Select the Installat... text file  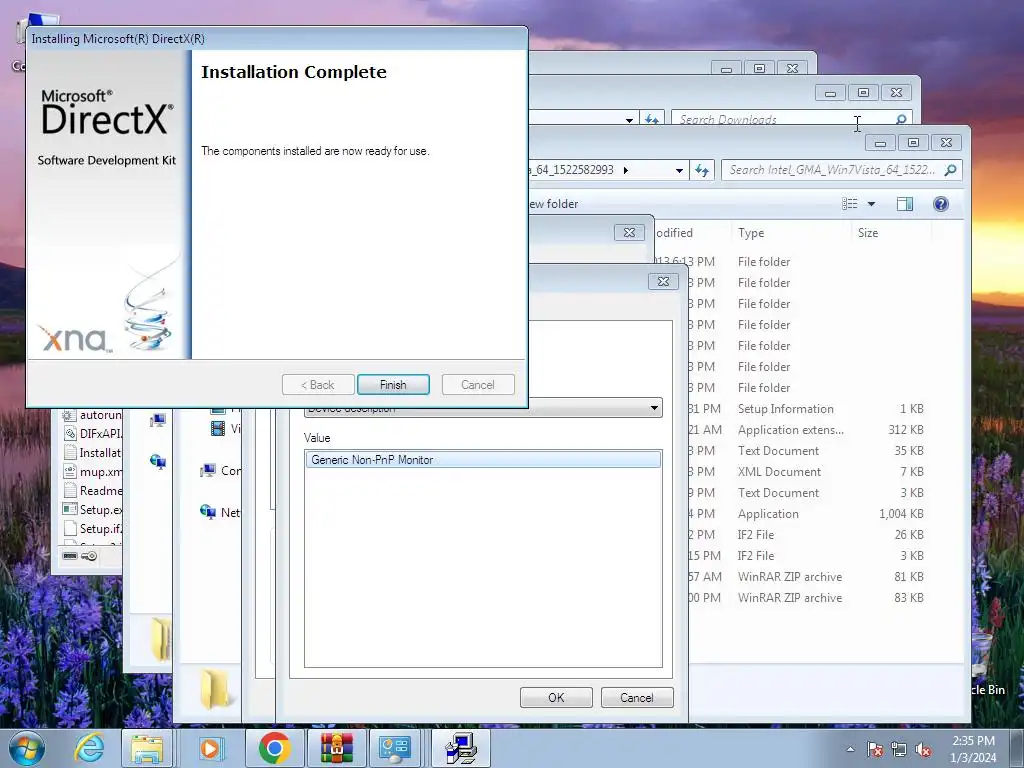(x=93, y=453)
